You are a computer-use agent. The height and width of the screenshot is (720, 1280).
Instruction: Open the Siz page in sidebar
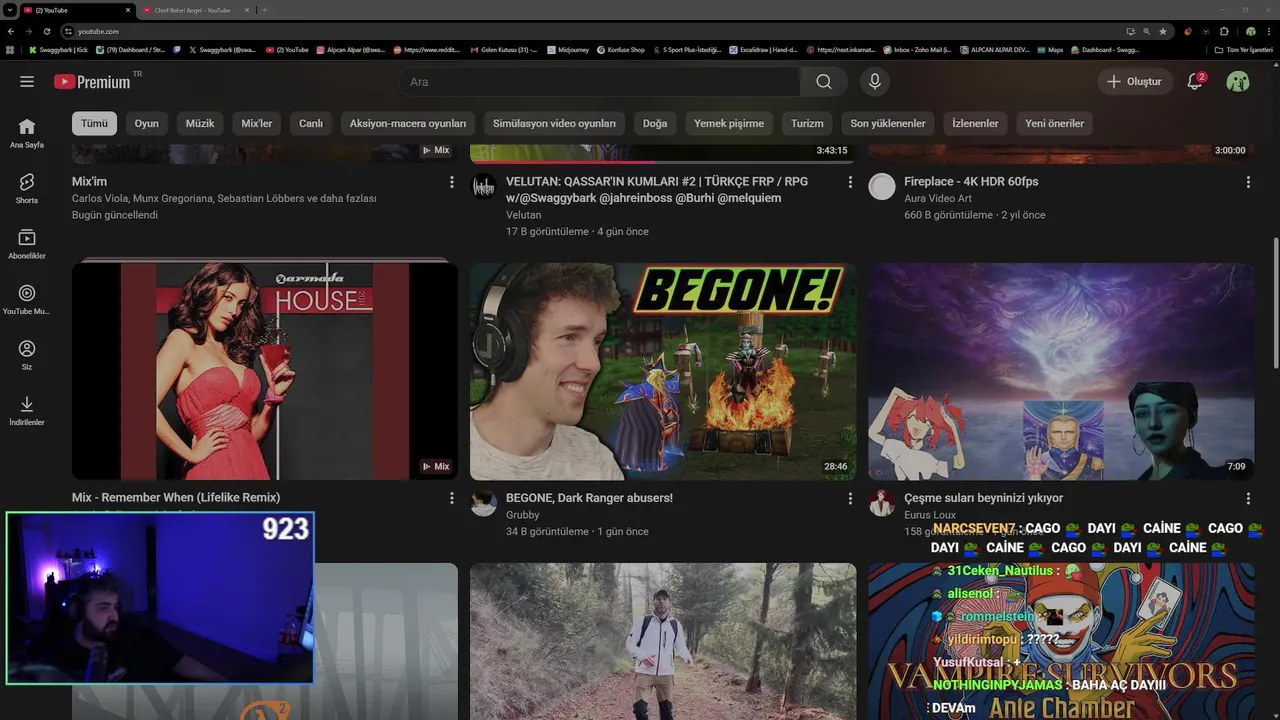(x=27, y=355)
